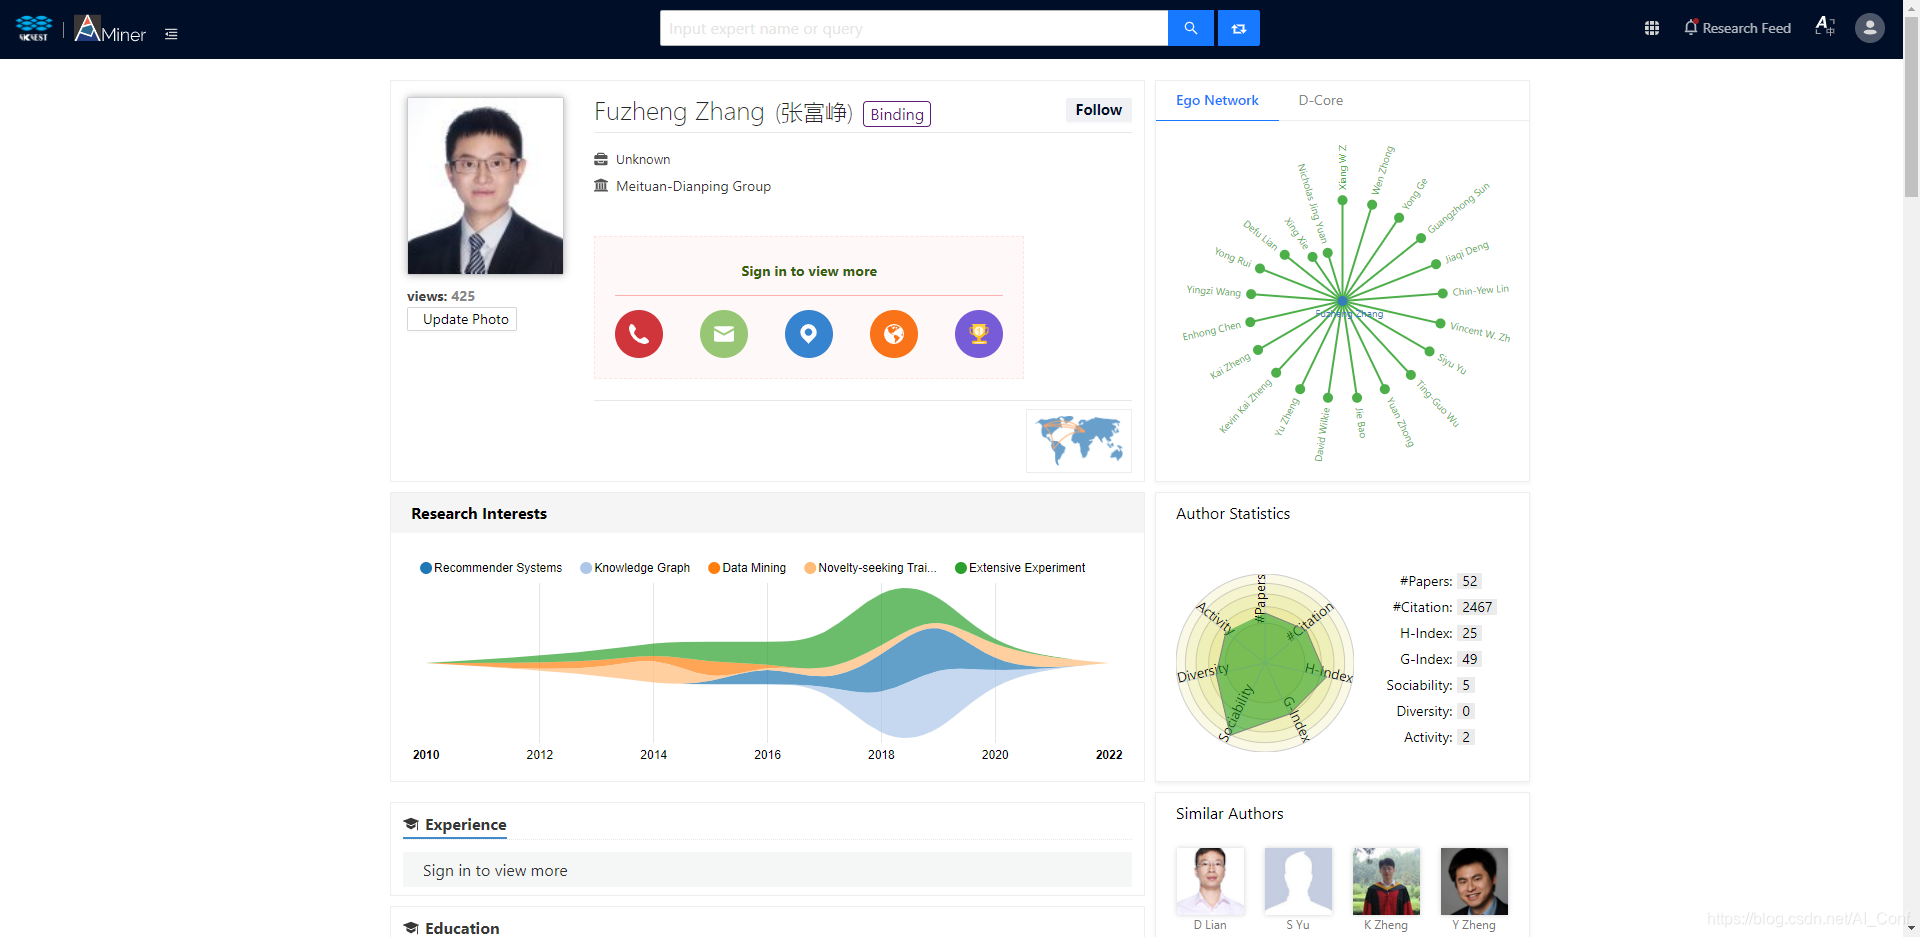The width and height of the screenshot is (1920, 937).
Task: Open similar author K Zheng
Action: [x=1386, y=890]
